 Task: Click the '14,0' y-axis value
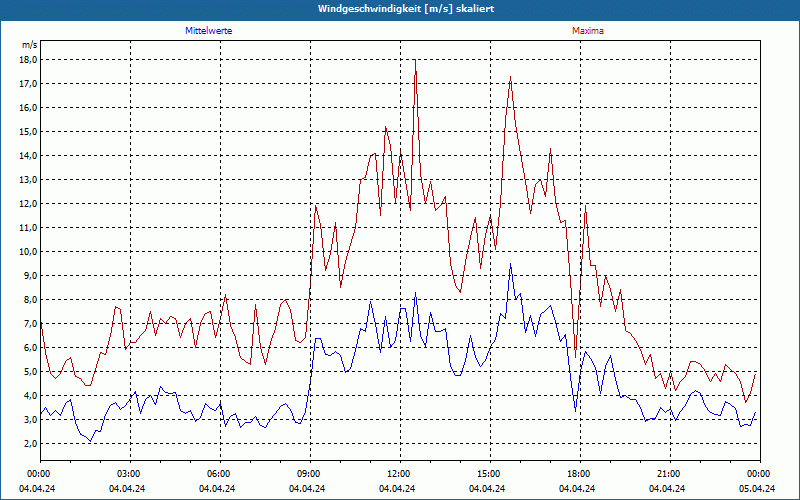(29, 156)
